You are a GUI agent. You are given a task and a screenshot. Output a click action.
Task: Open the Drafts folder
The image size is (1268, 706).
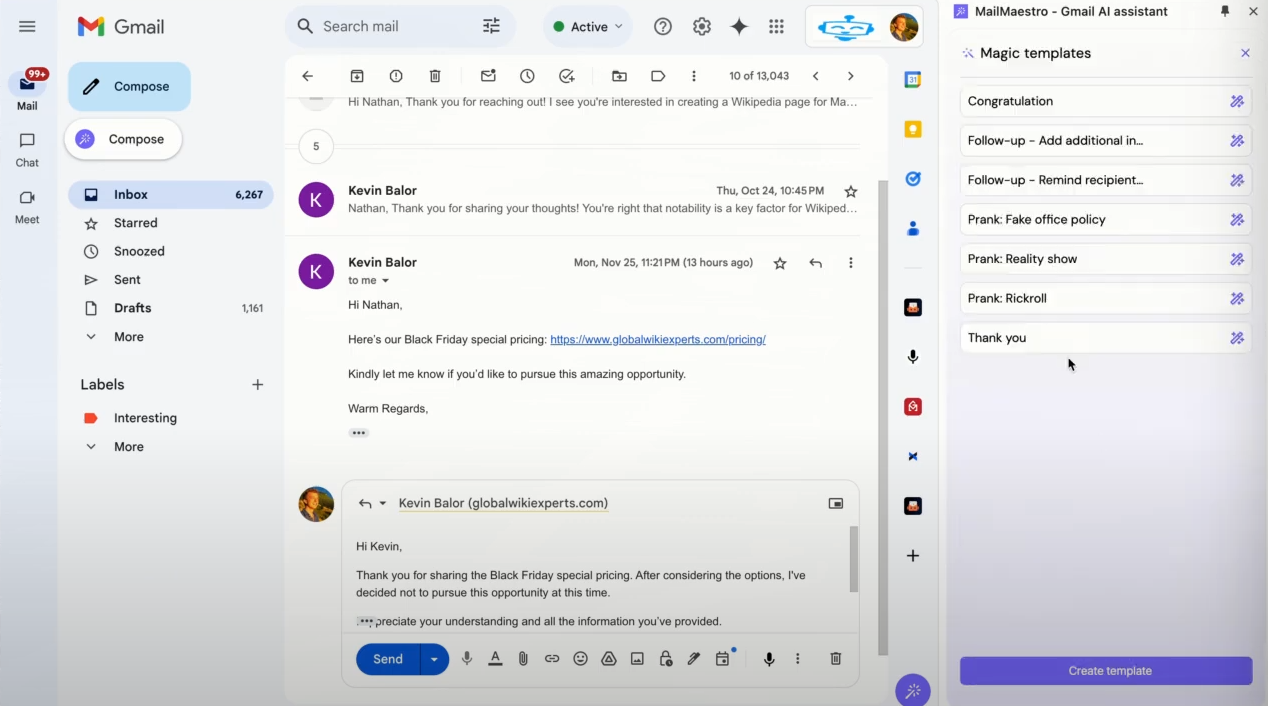click(170, 308)
